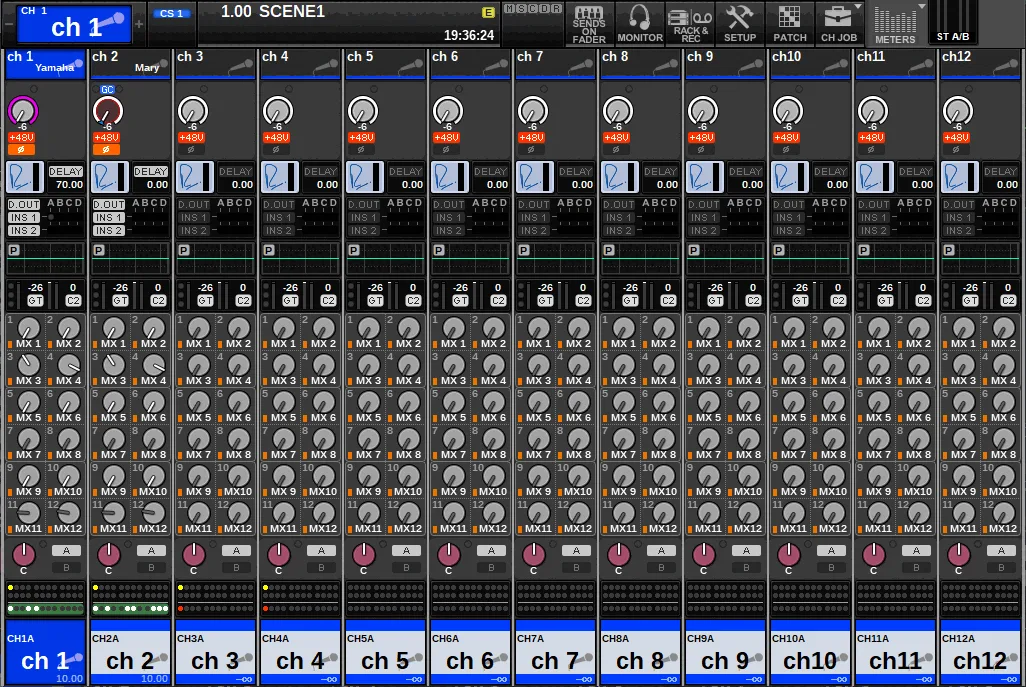1026x687 pixels.
Task: Click ch 1 delay value 70.00
Action: click(x=69, y=185)
